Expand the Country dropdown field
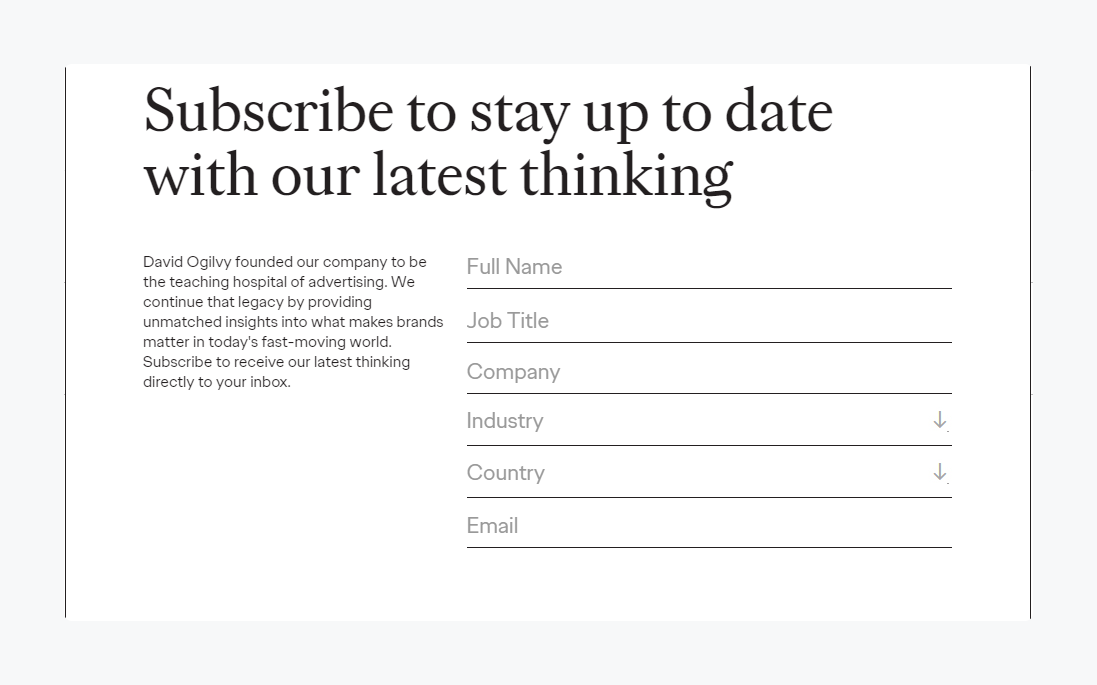 [x=690, y=473]
